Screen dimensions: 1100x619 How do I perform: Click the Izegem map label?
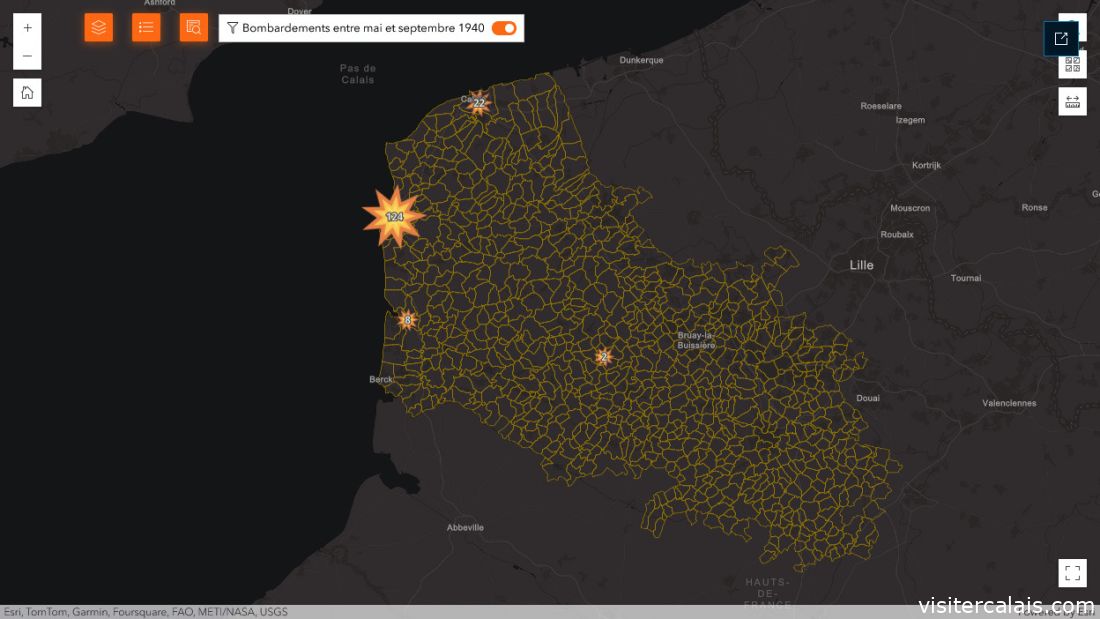[910, 121]
